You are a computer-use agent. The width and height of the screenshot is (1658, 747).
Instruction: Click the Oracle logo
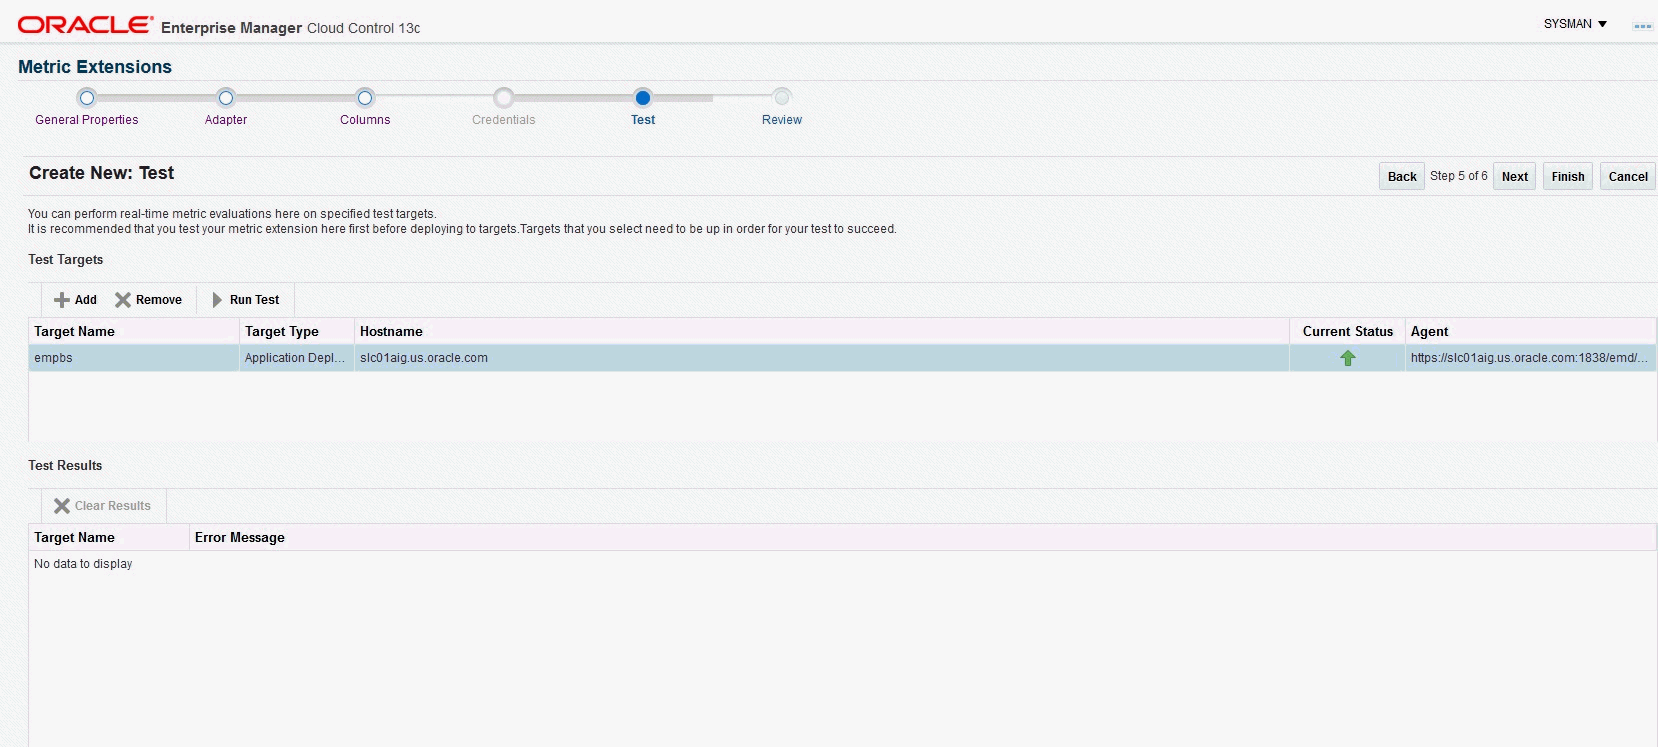86,25
